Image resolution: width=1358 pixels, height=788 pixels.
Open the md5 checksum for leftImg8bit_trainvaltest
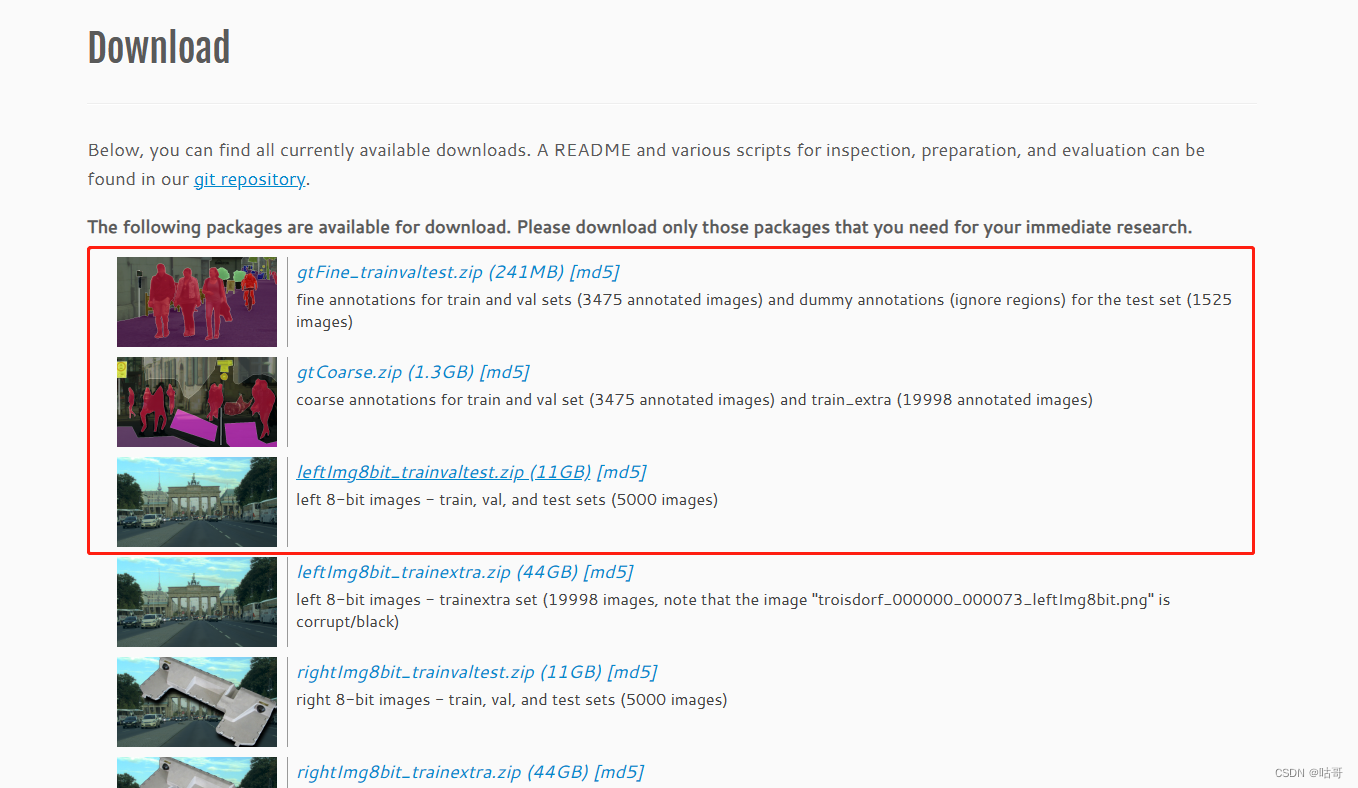621,471
